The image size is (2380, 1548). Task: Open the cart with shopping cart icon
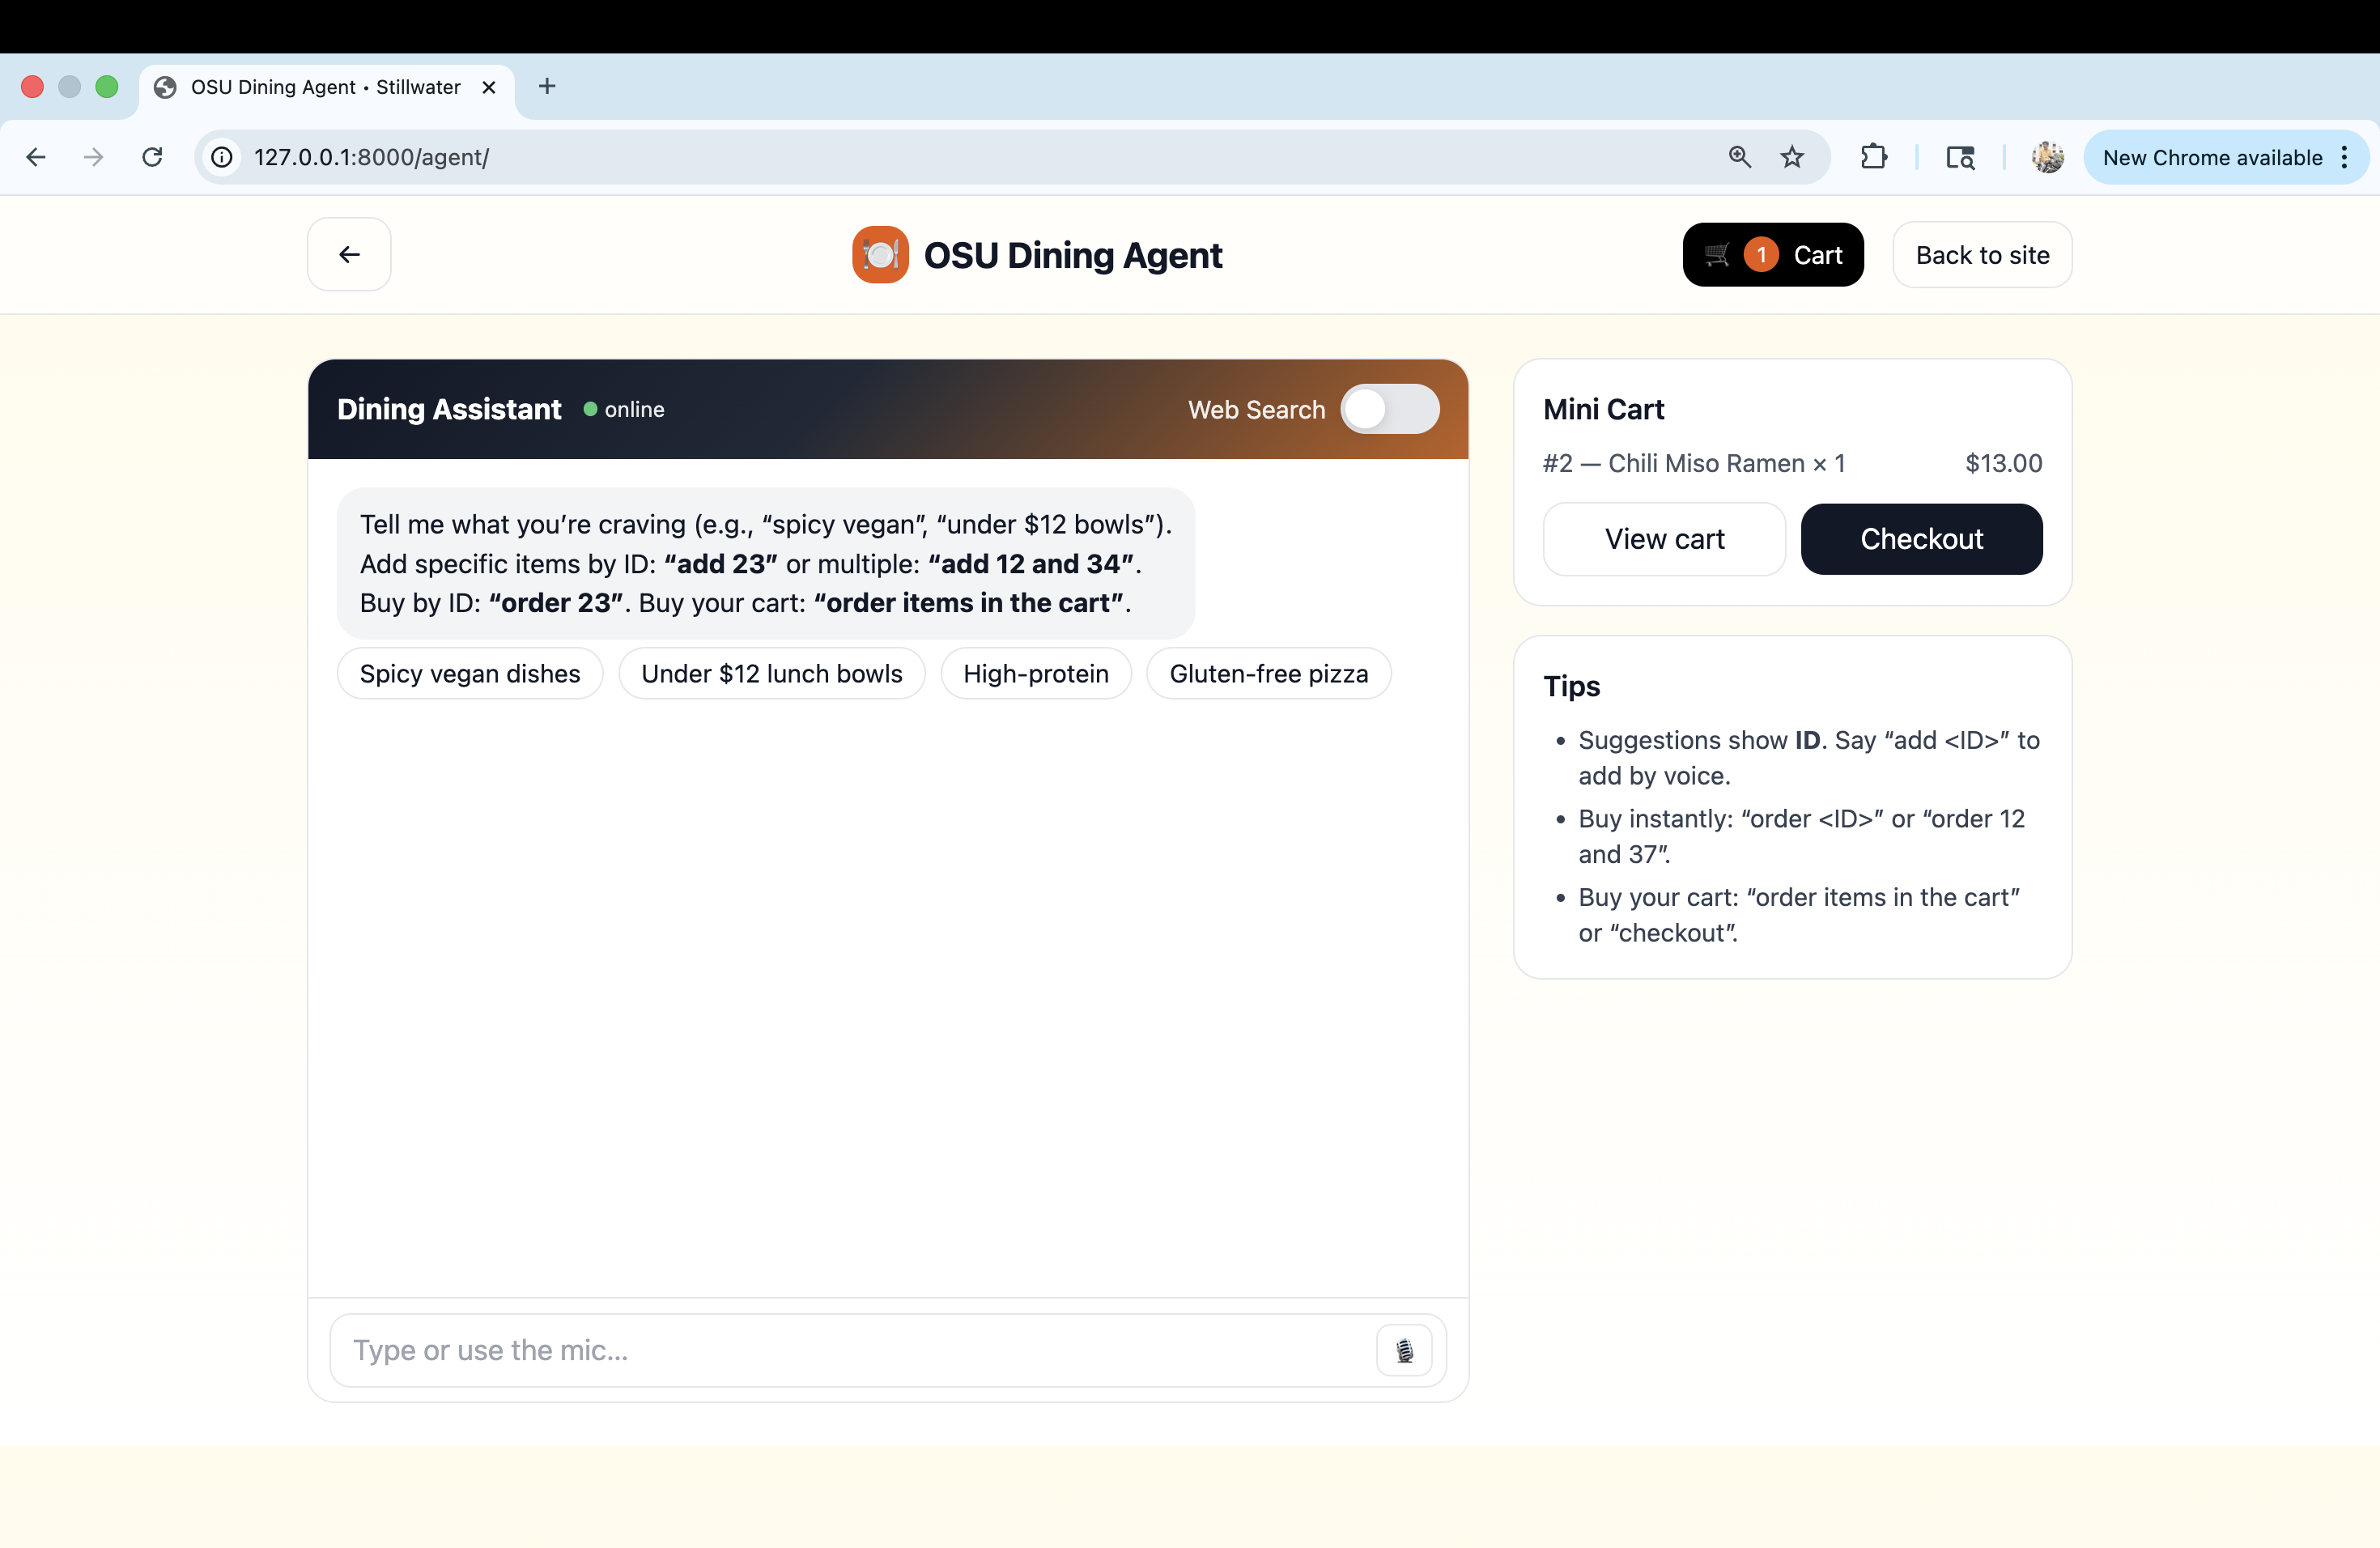pyautogui.click(x=1772, y=255)
